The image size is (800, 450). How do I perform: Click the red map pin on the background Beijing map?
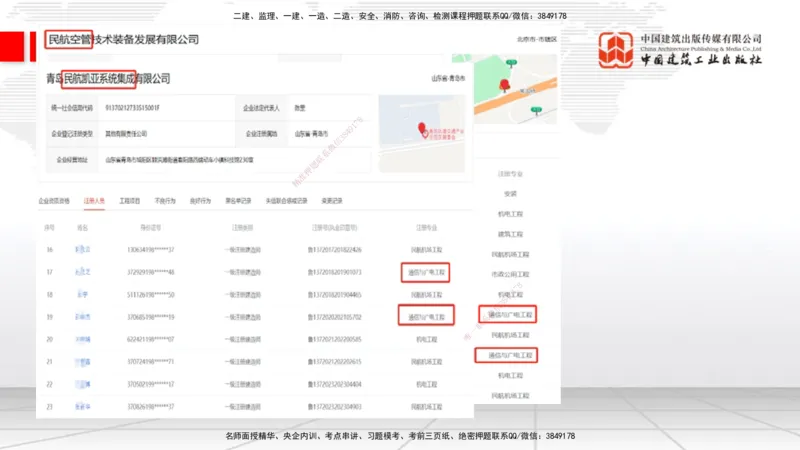coord(505,85)
